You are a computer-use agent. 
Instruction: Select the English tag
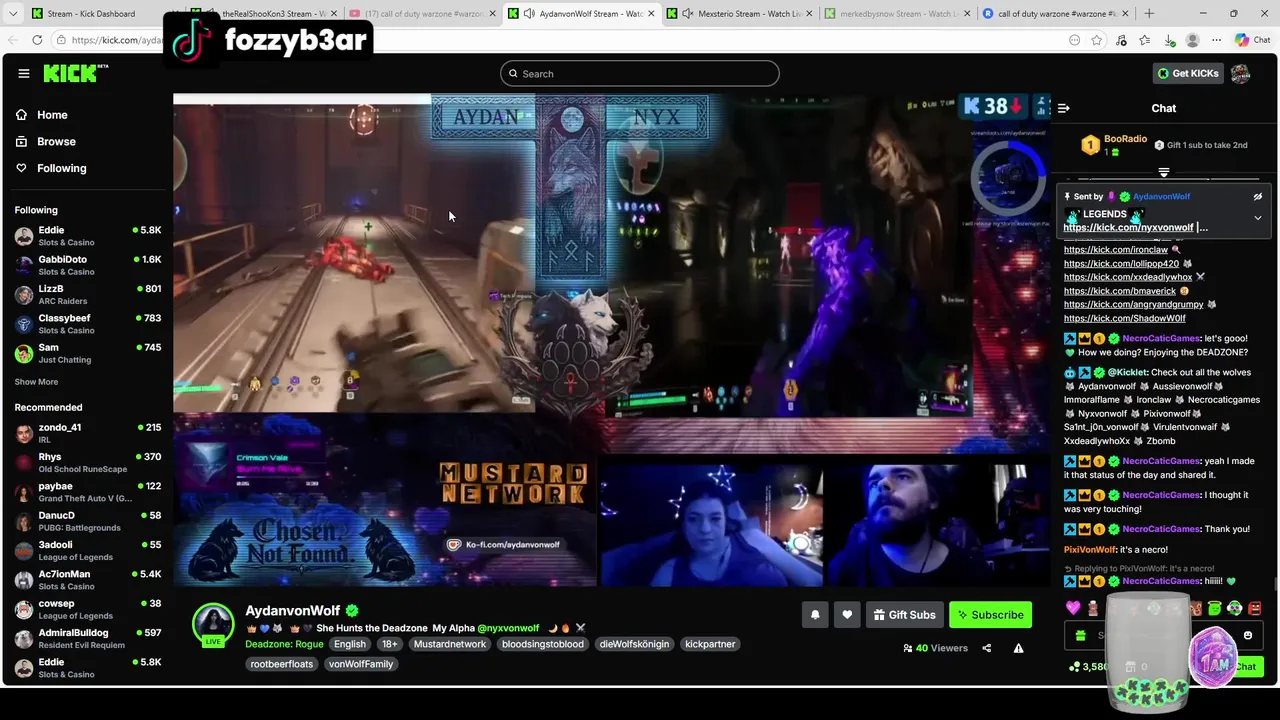click(x=350, y=644)
